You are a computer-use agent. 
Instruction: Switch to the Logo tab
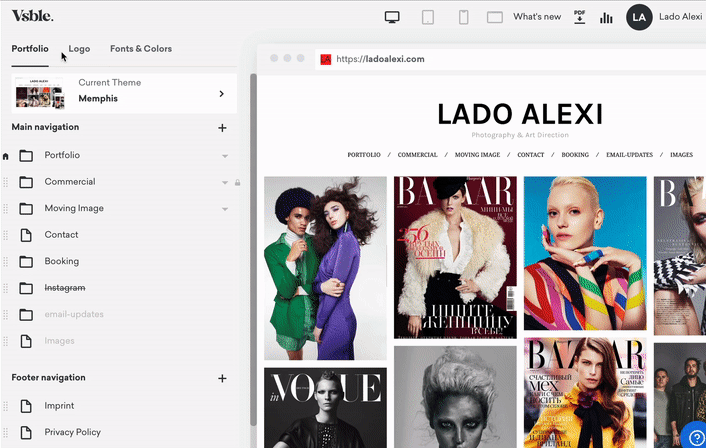79,48
